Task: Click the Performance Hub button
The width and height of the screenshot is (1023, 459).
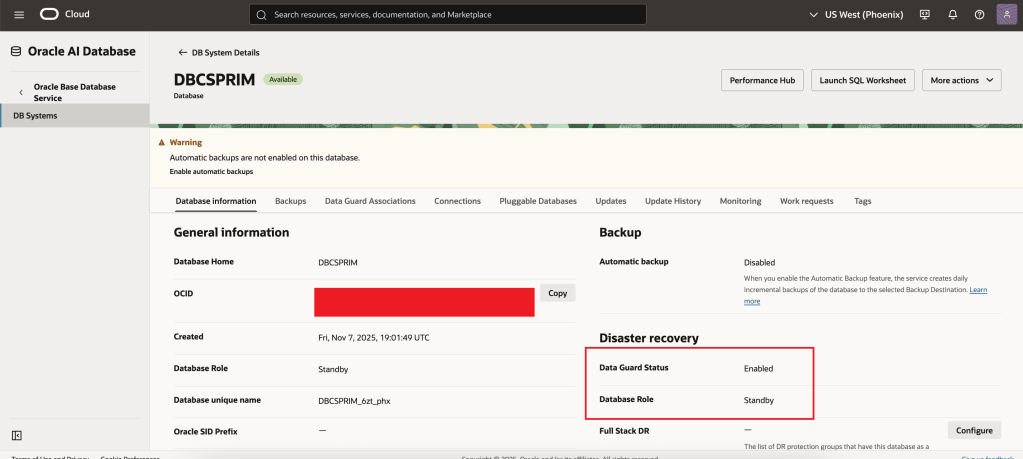Action: tap(761, 80)
